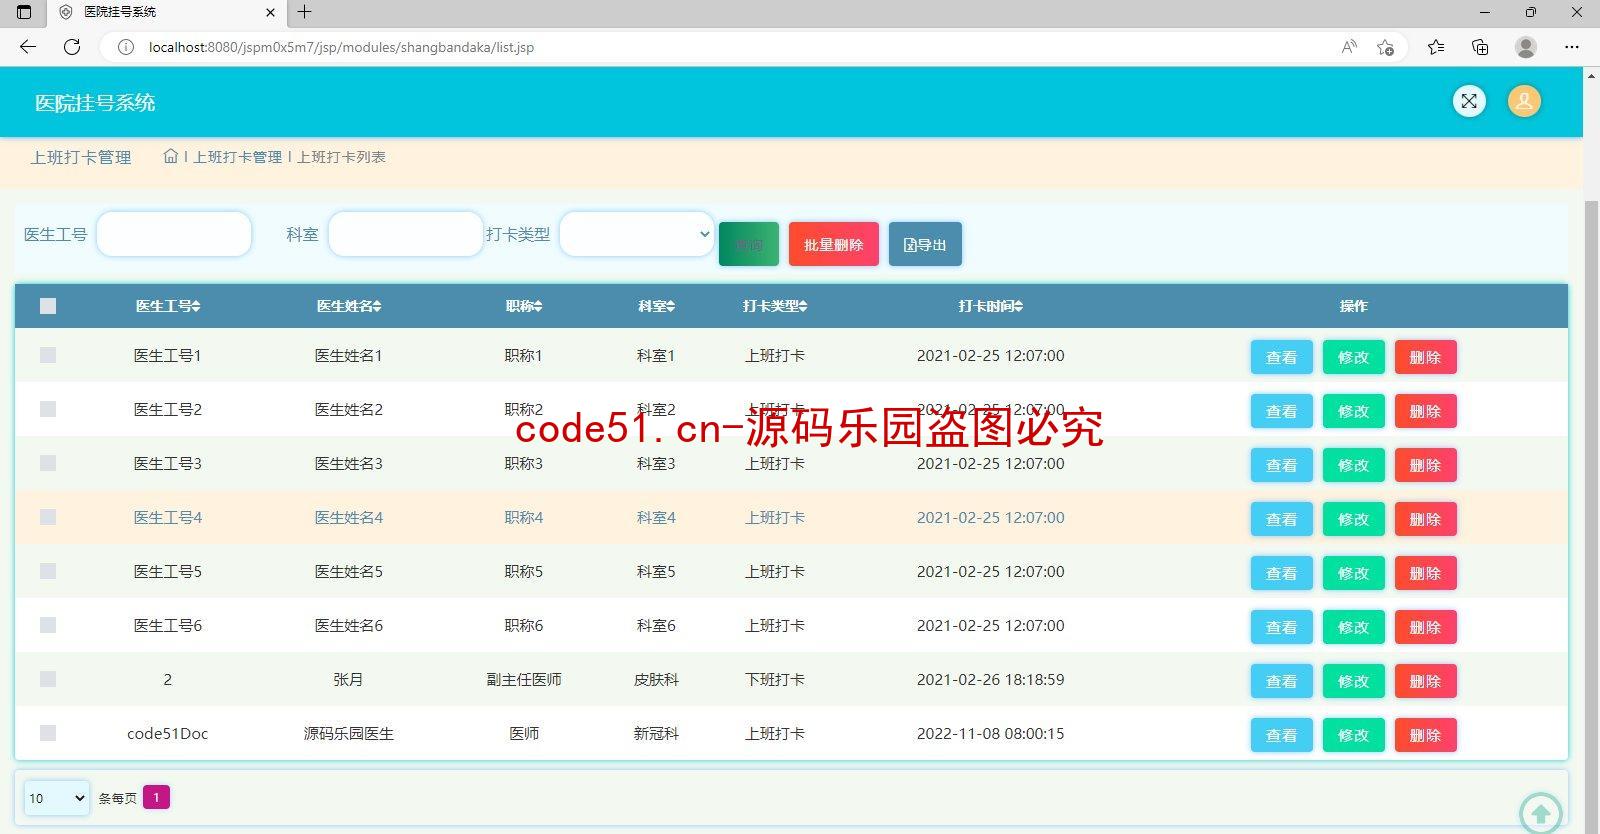Screen dimensions: 1600x834
Task: Focus the 医生工号 search input
Action: 174,234
